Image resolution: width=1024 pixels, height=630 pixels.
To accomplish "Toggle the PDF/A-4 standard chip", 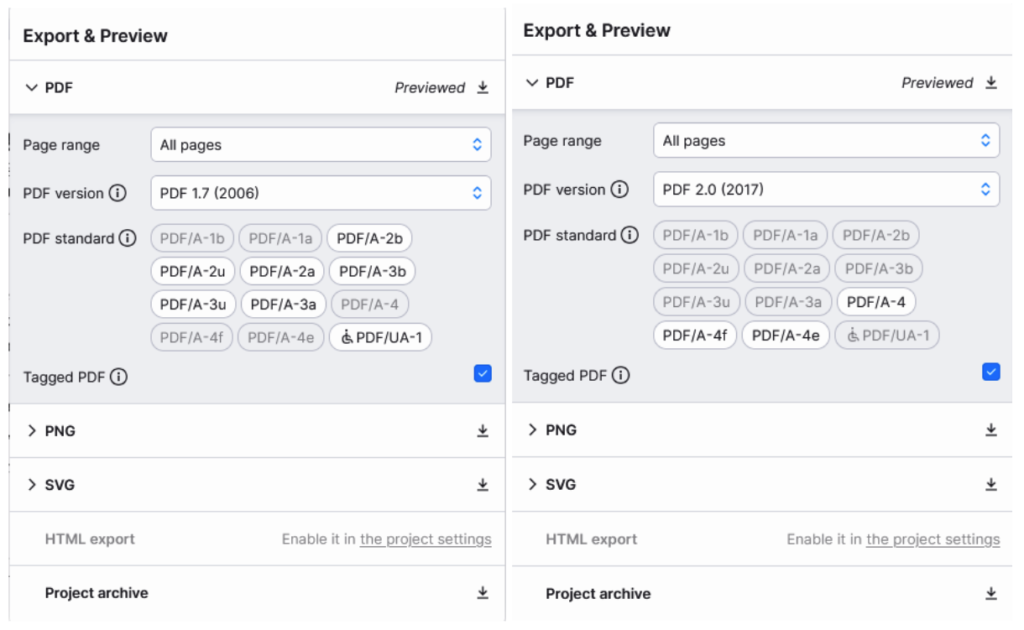I will [875, 301].
